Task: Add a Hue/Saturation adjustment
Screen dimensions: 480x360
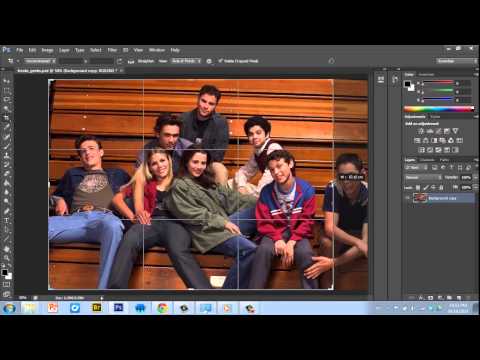Action: pos(417,140)
